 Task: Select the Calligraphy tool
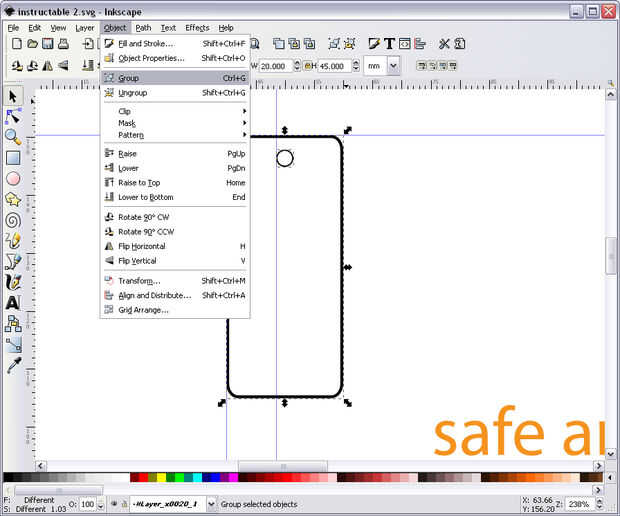(x=13, y=282)
